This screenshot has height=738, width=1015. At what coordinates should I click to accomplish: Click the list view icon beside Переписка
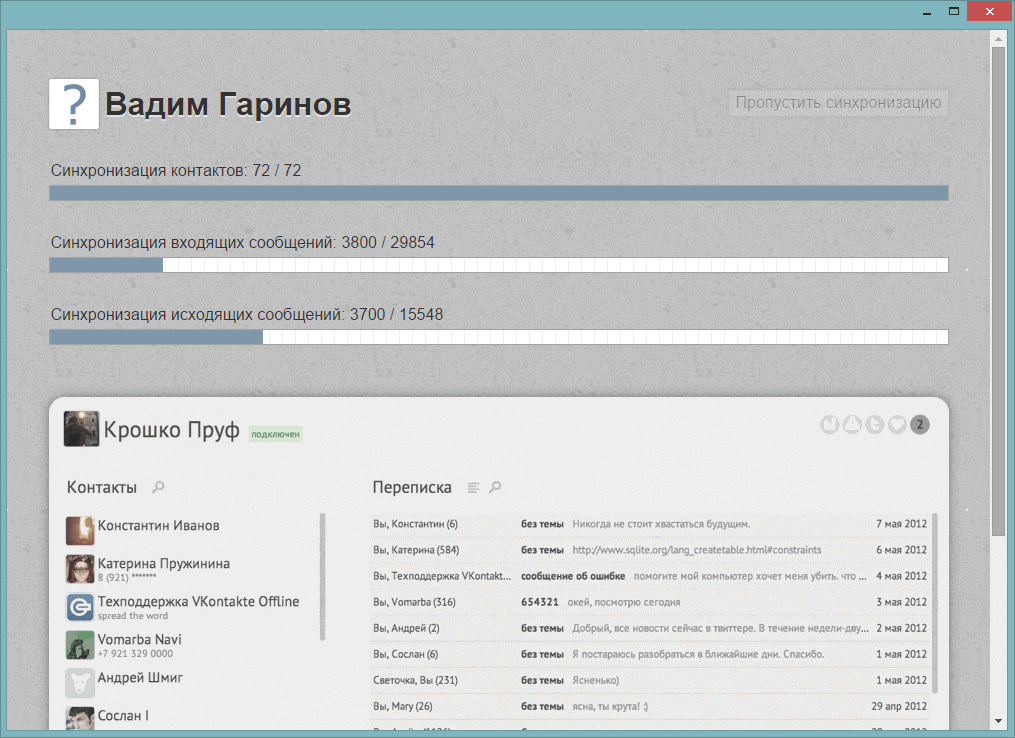coord(473,488)
